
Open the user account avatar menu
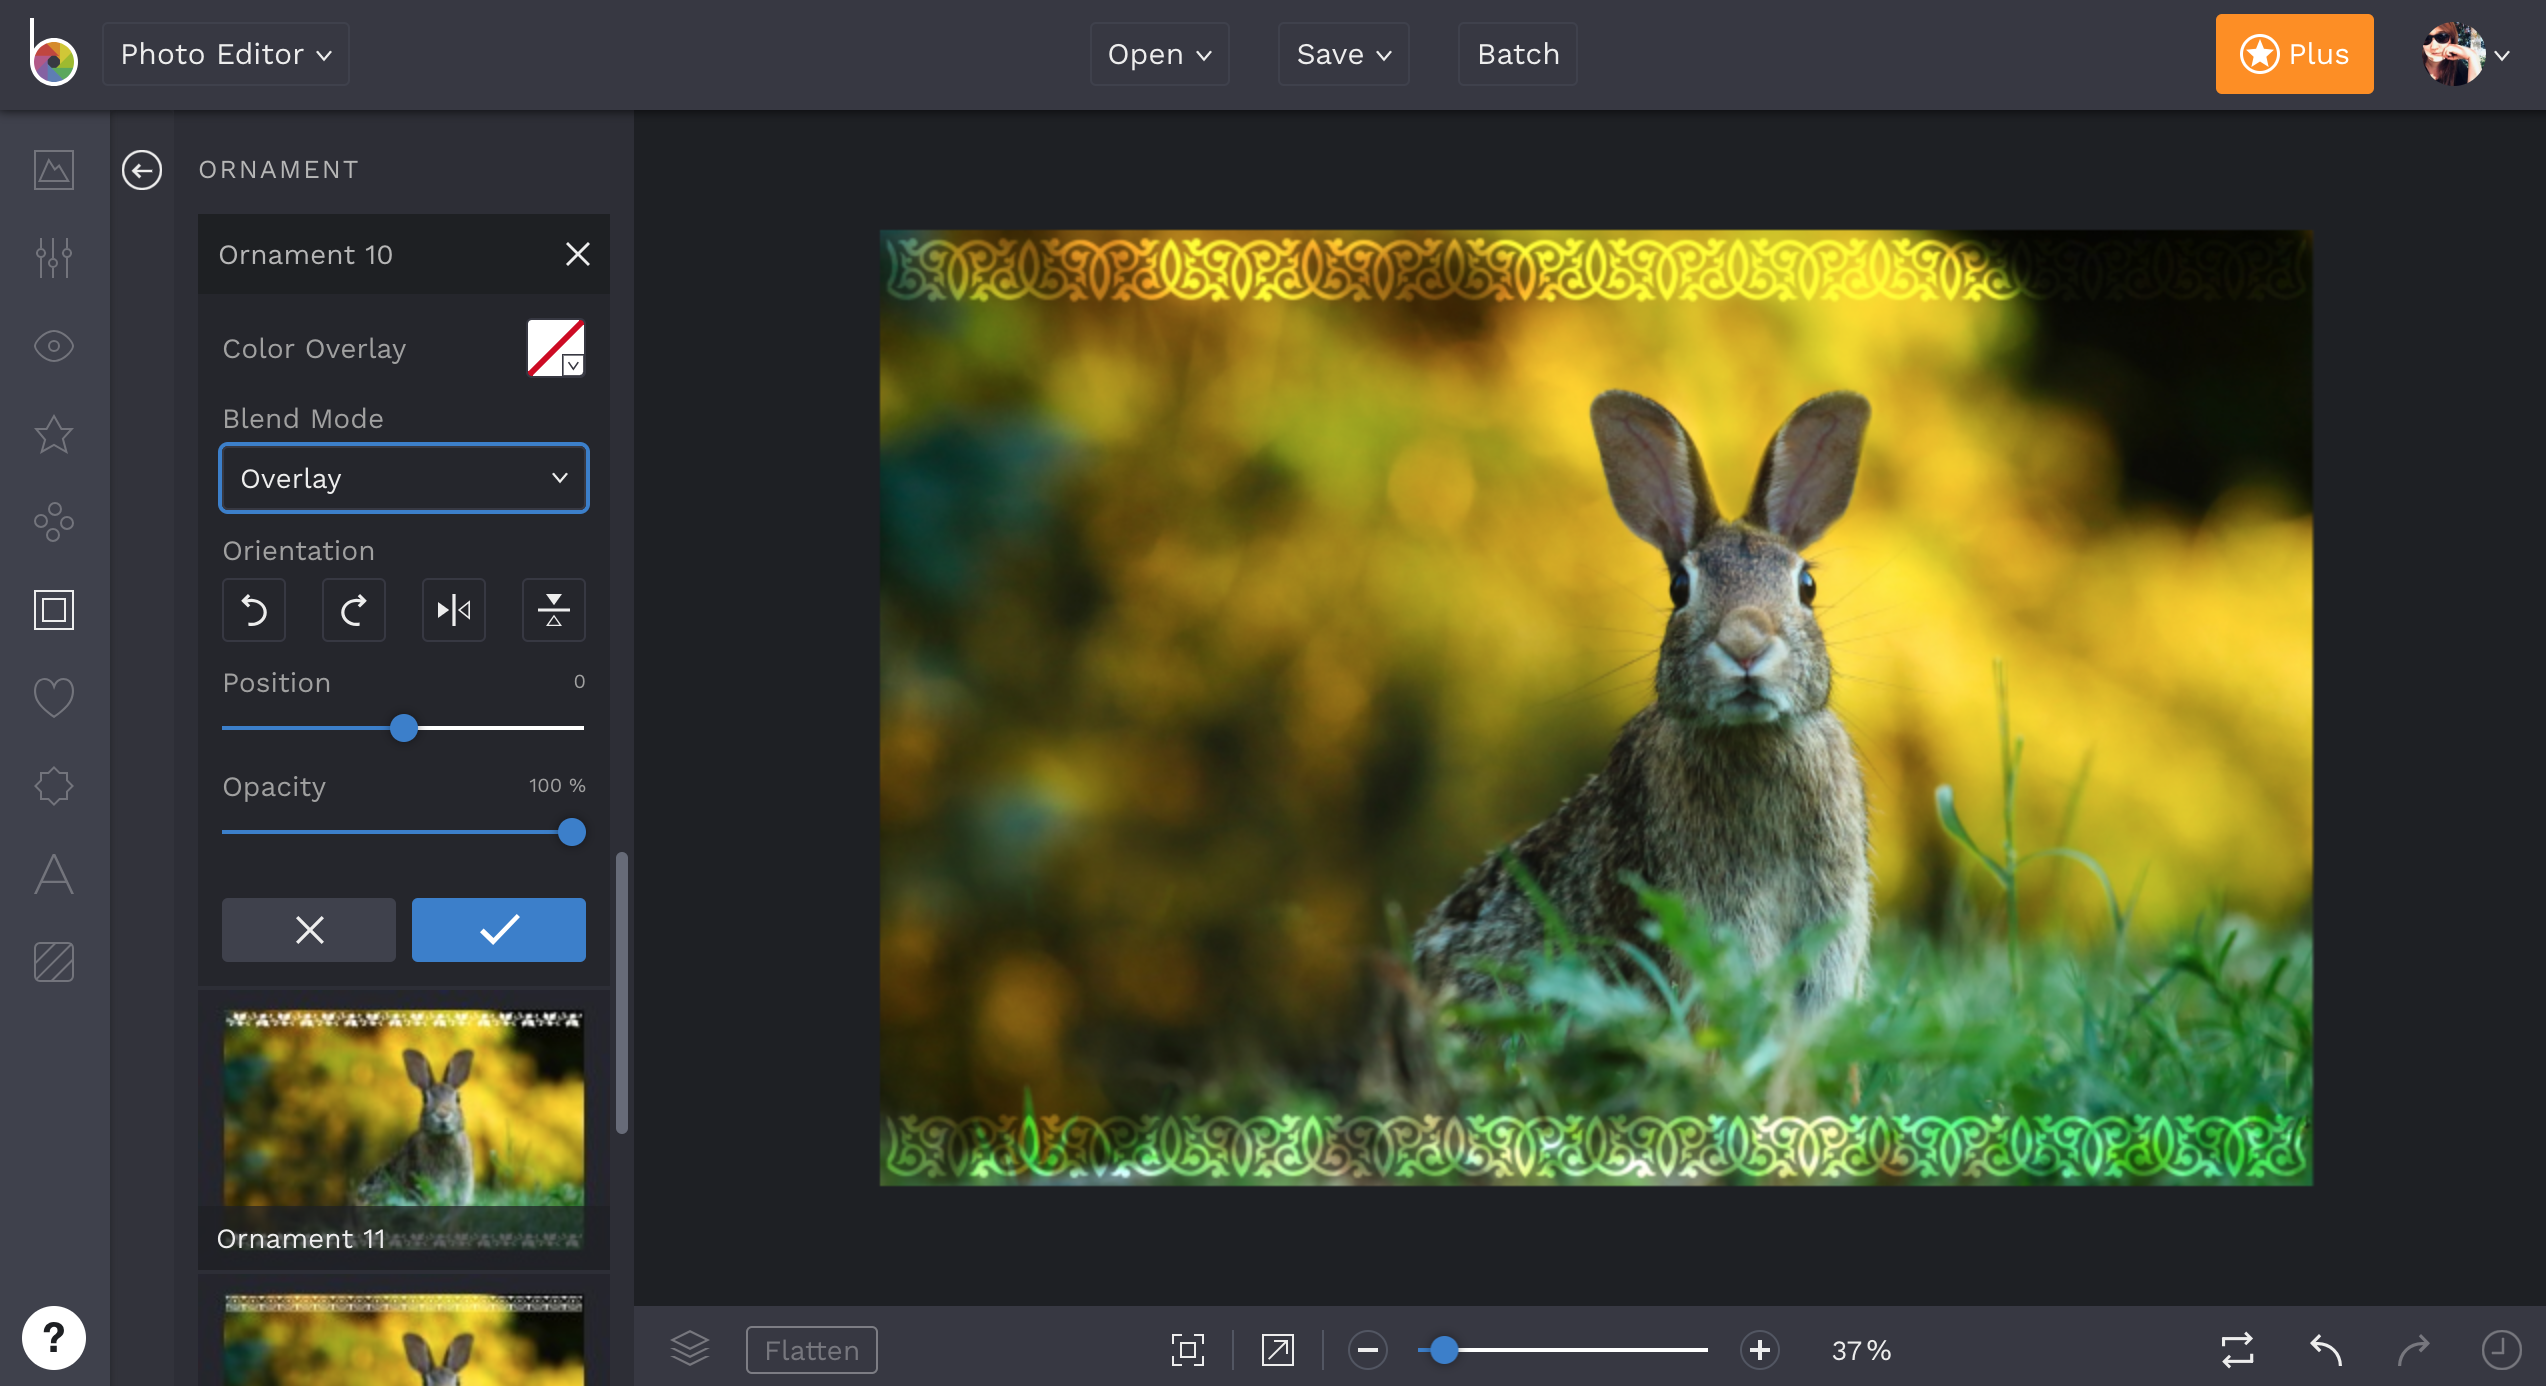(x=2466, y=54)
